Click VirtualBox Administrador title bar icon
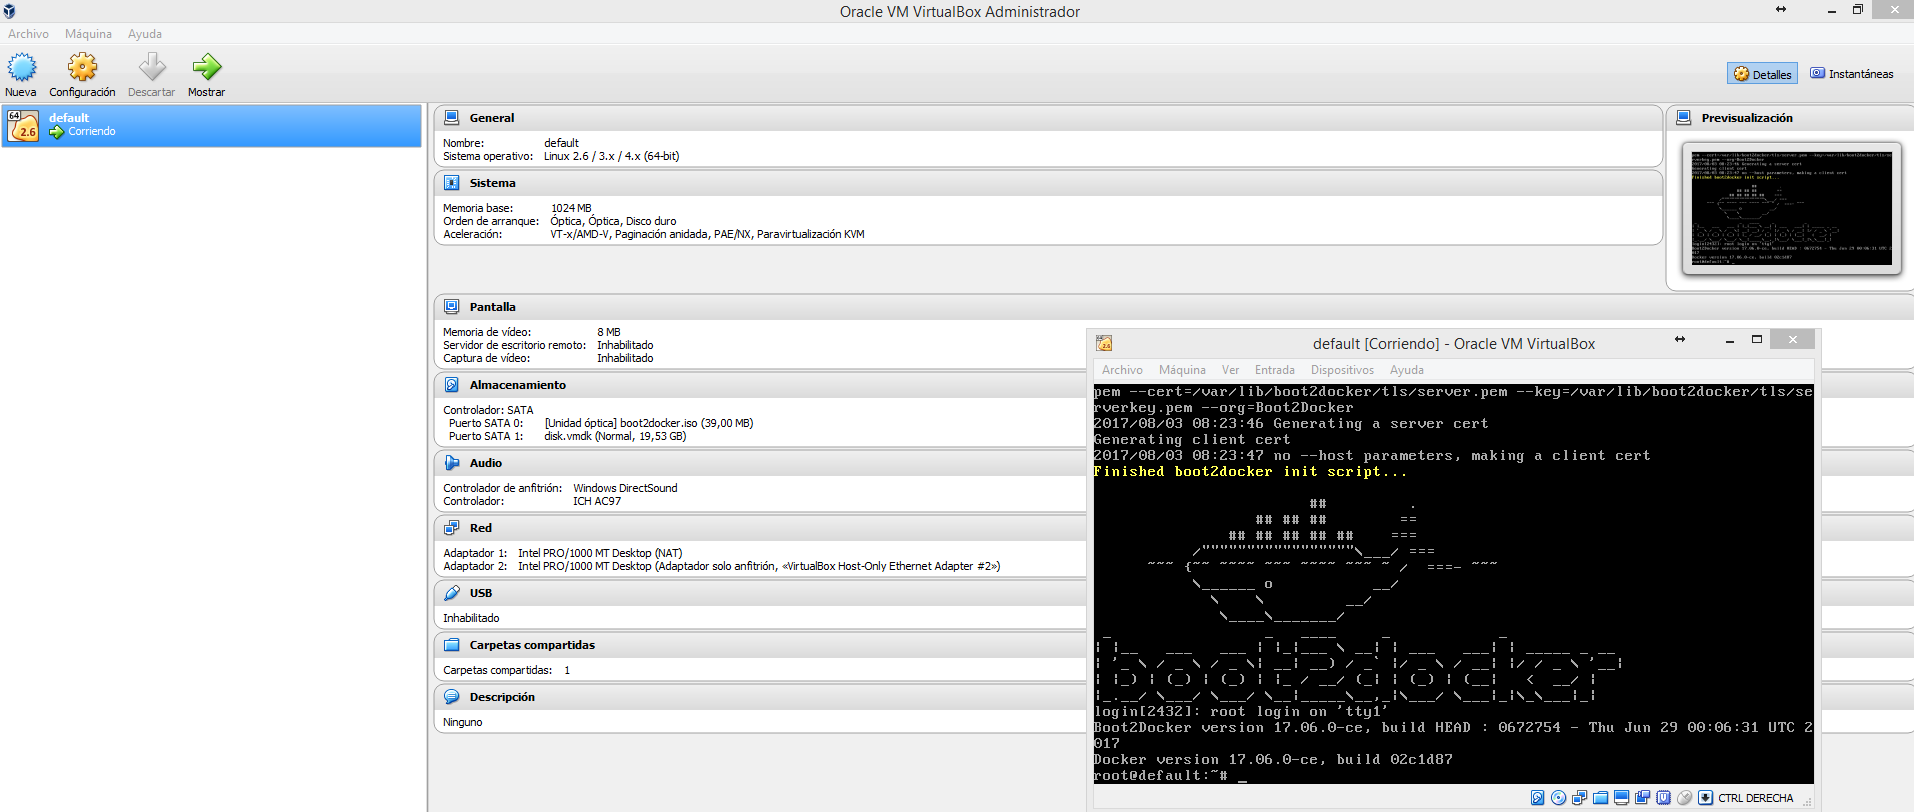This screenshot has width=1914, height=812. [9, 11]
